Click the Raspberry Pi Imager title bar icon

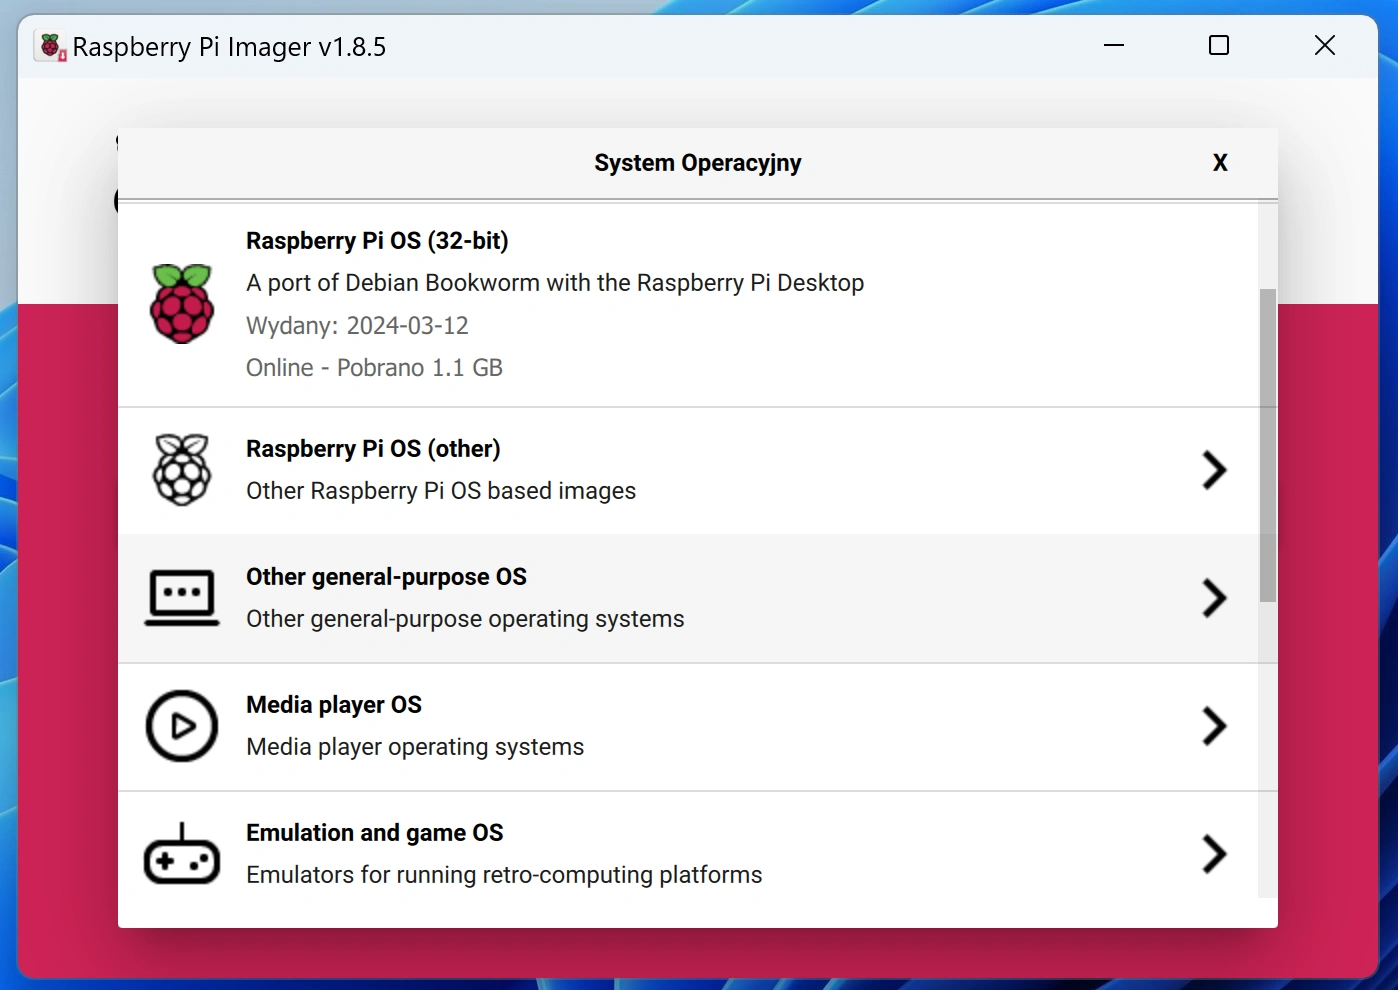[x=51, y=46]
